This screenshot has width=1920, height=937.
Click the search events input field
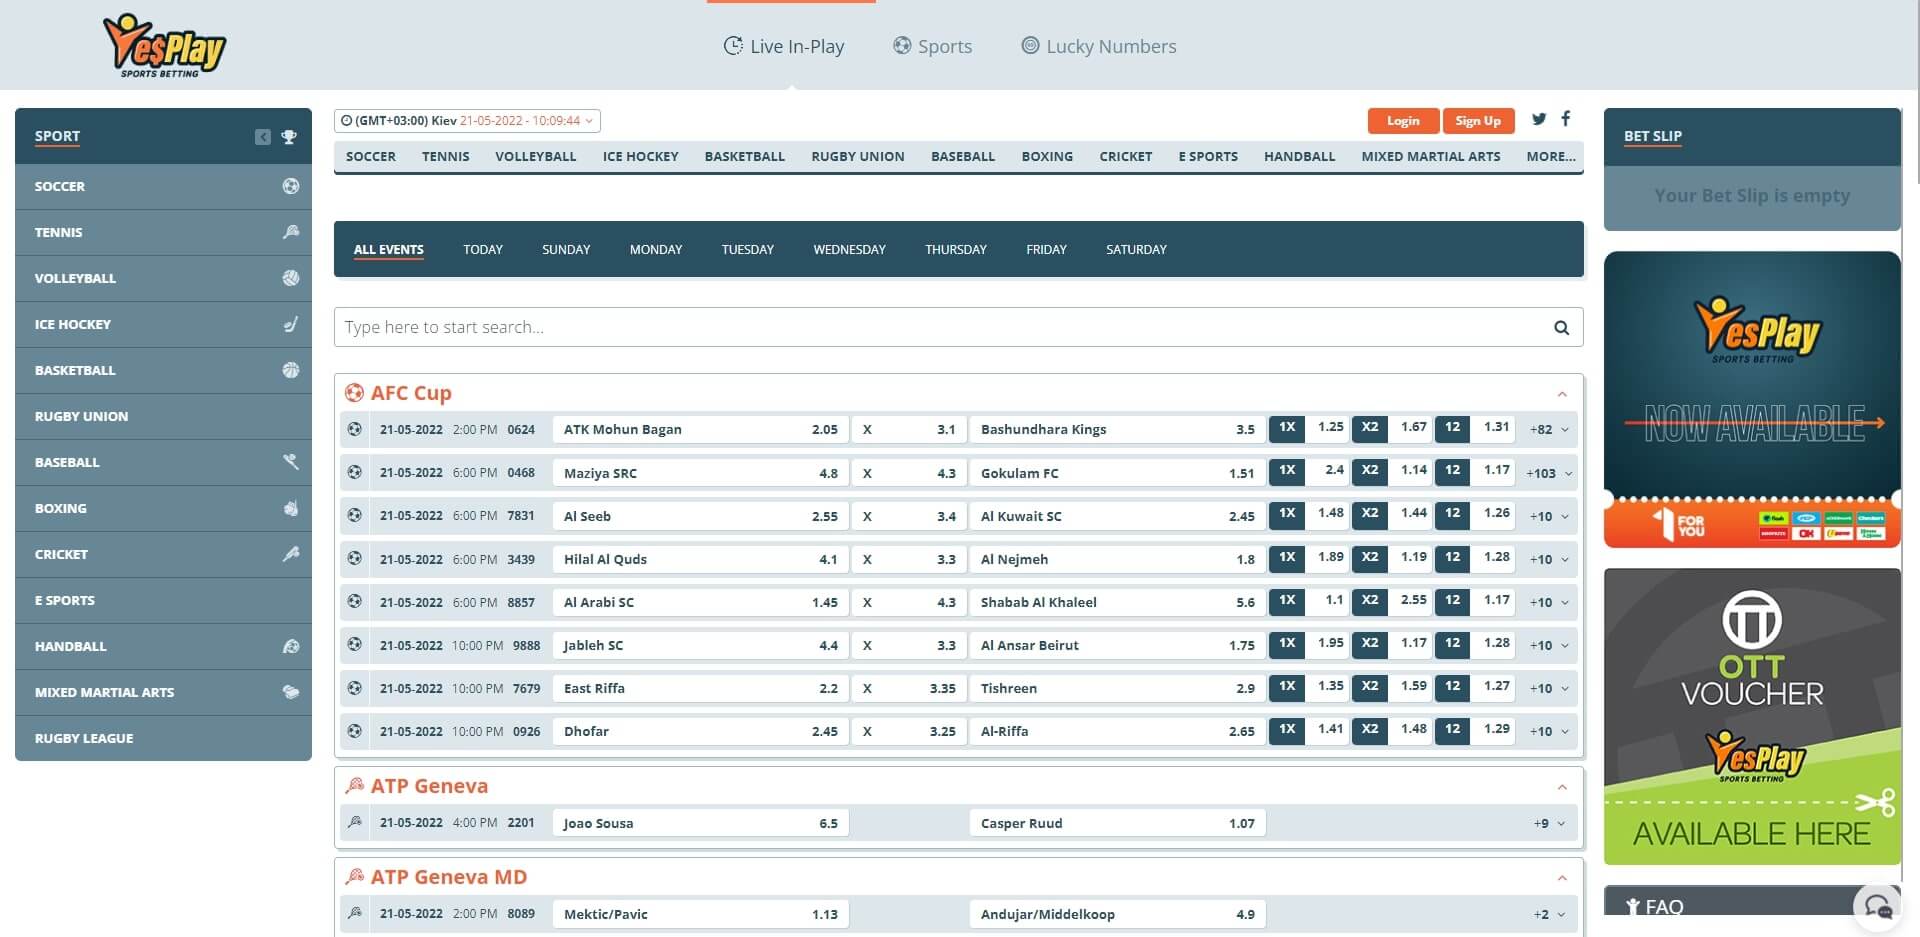[940, 328]
